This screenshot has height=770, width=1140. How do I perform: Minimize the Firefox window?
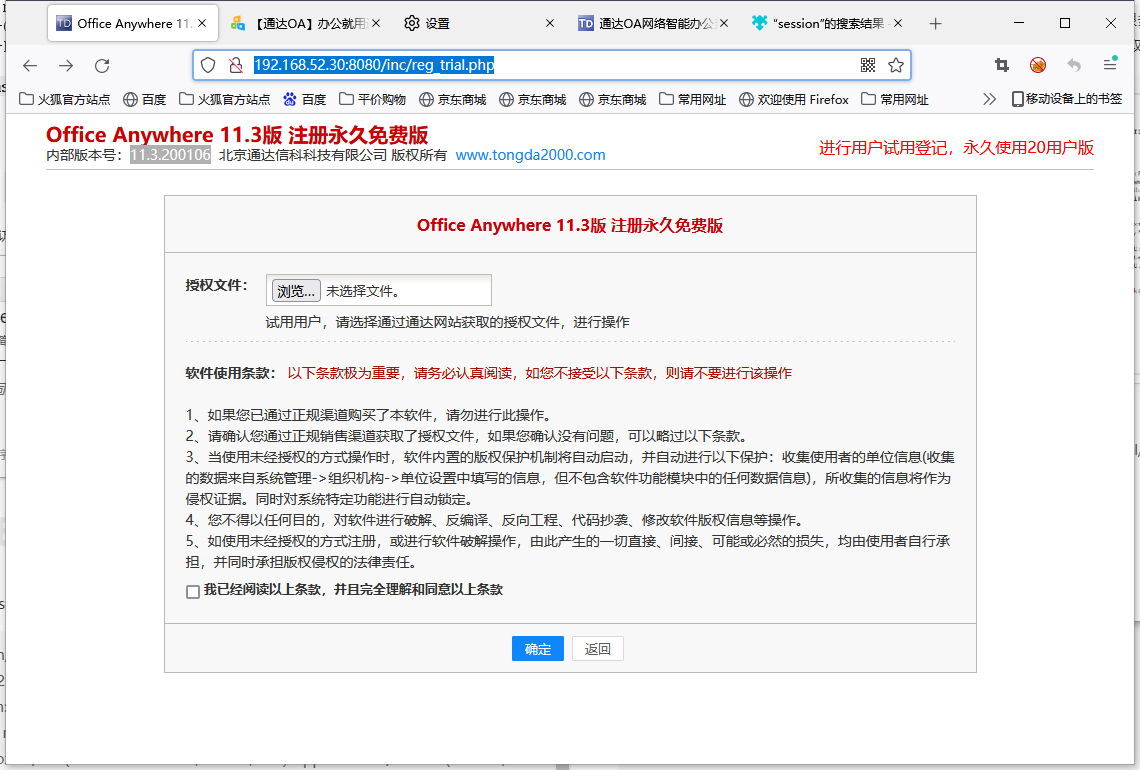(1019, 23)
